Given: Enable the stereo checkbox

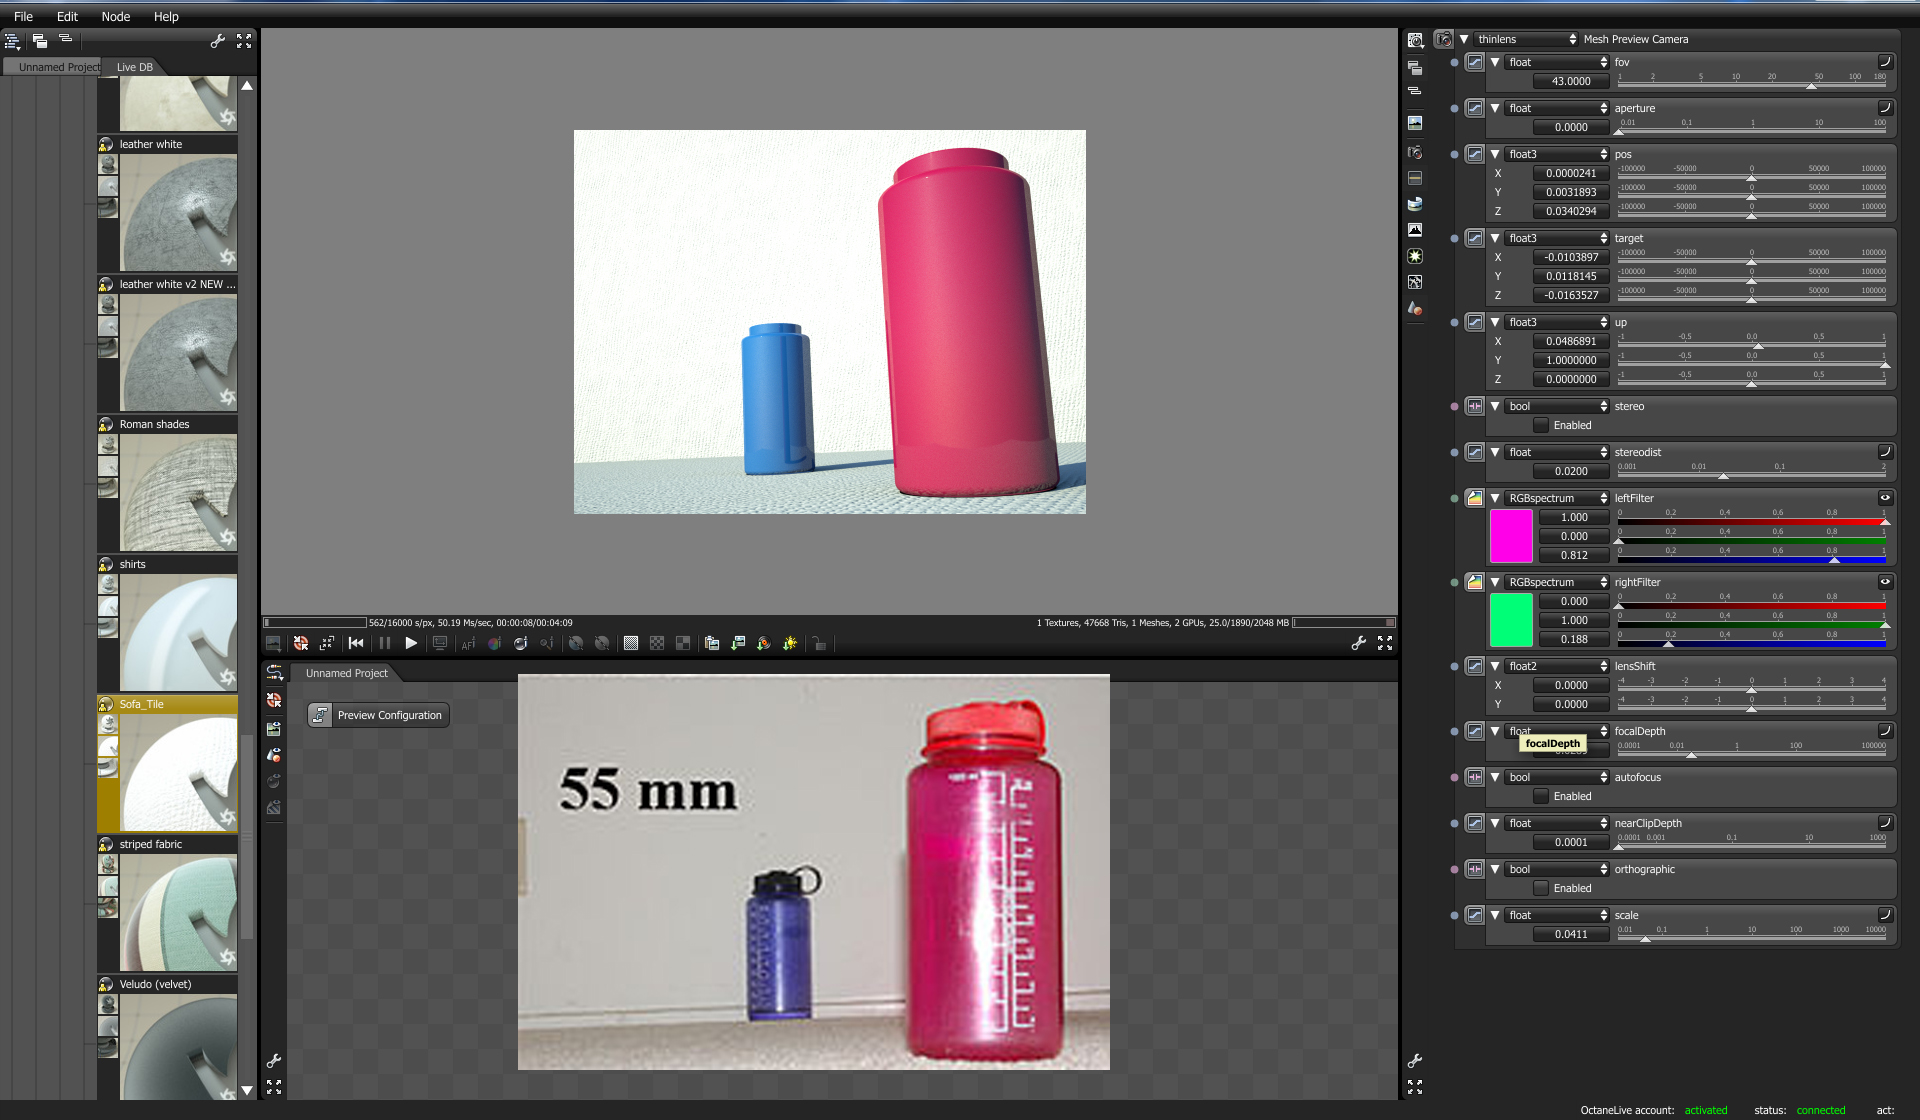Looking at the screenshot, I should click(1541, 426).
